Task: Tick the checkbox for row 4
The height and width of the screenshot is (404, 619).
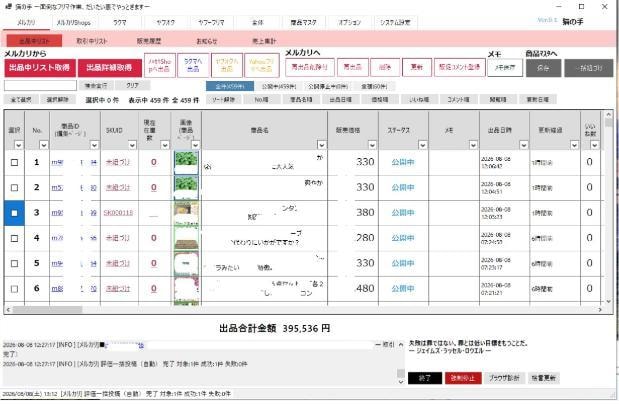Action: [x=14, y=238]
